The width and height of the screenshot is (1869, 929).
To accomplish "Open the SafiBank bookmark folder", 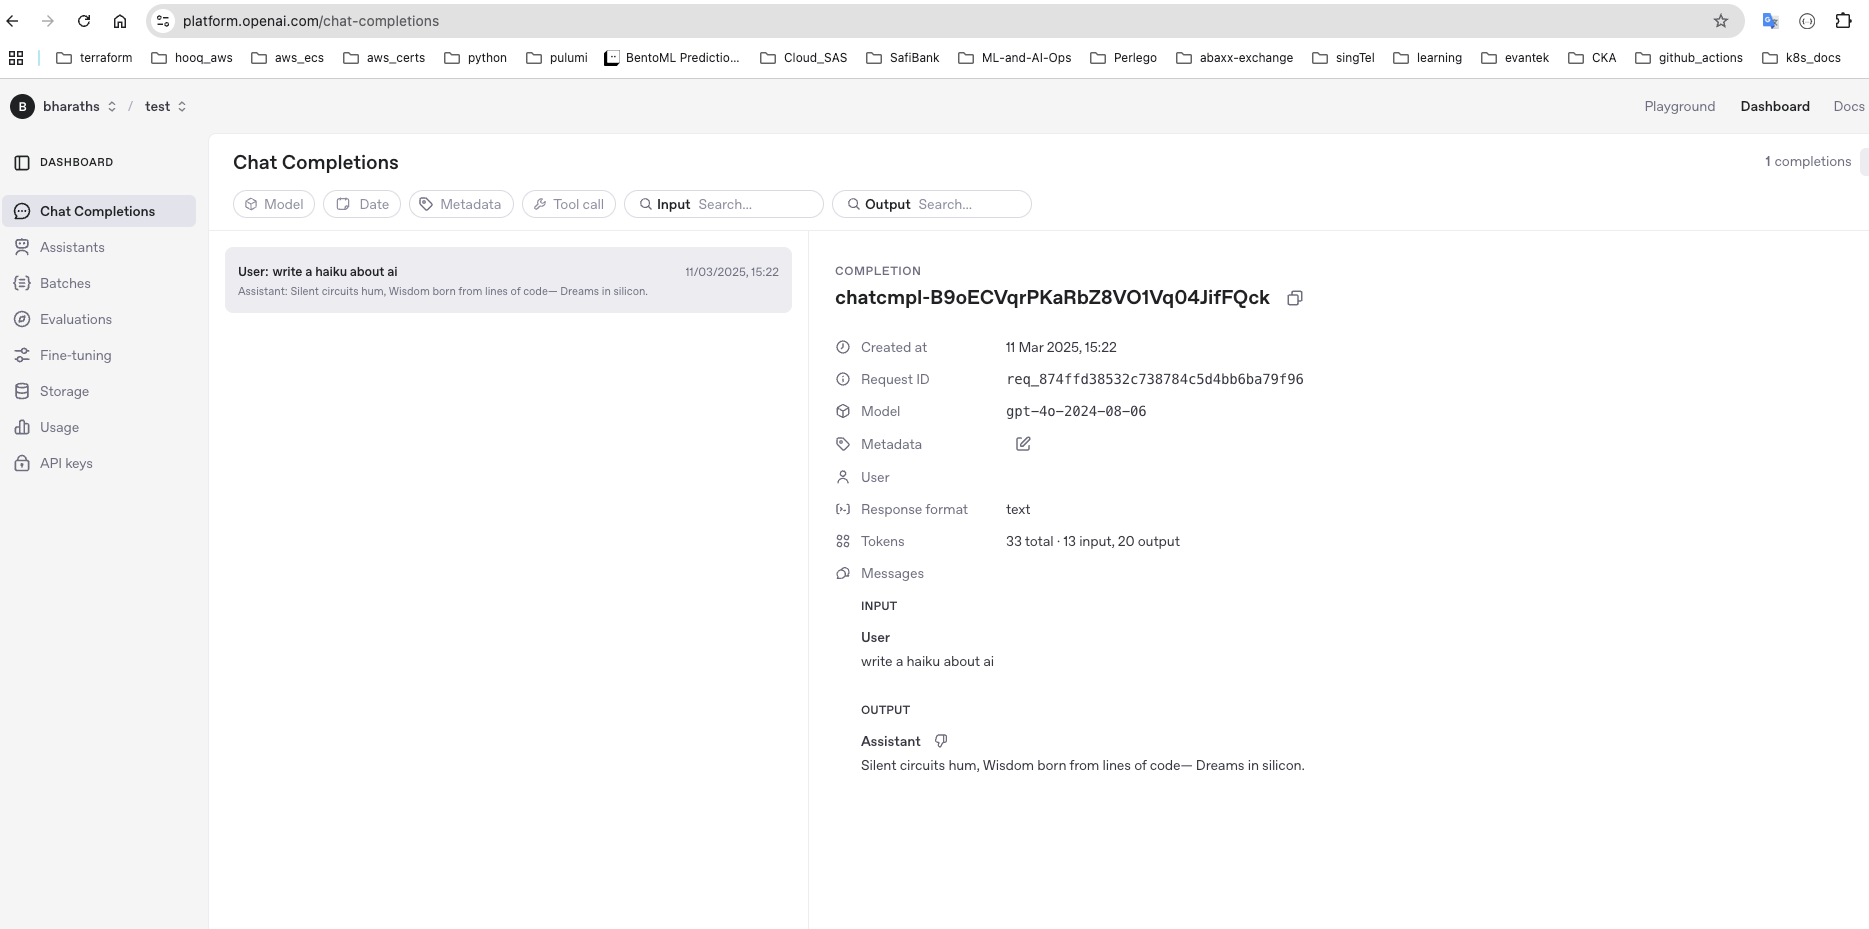I will point(903,58).
